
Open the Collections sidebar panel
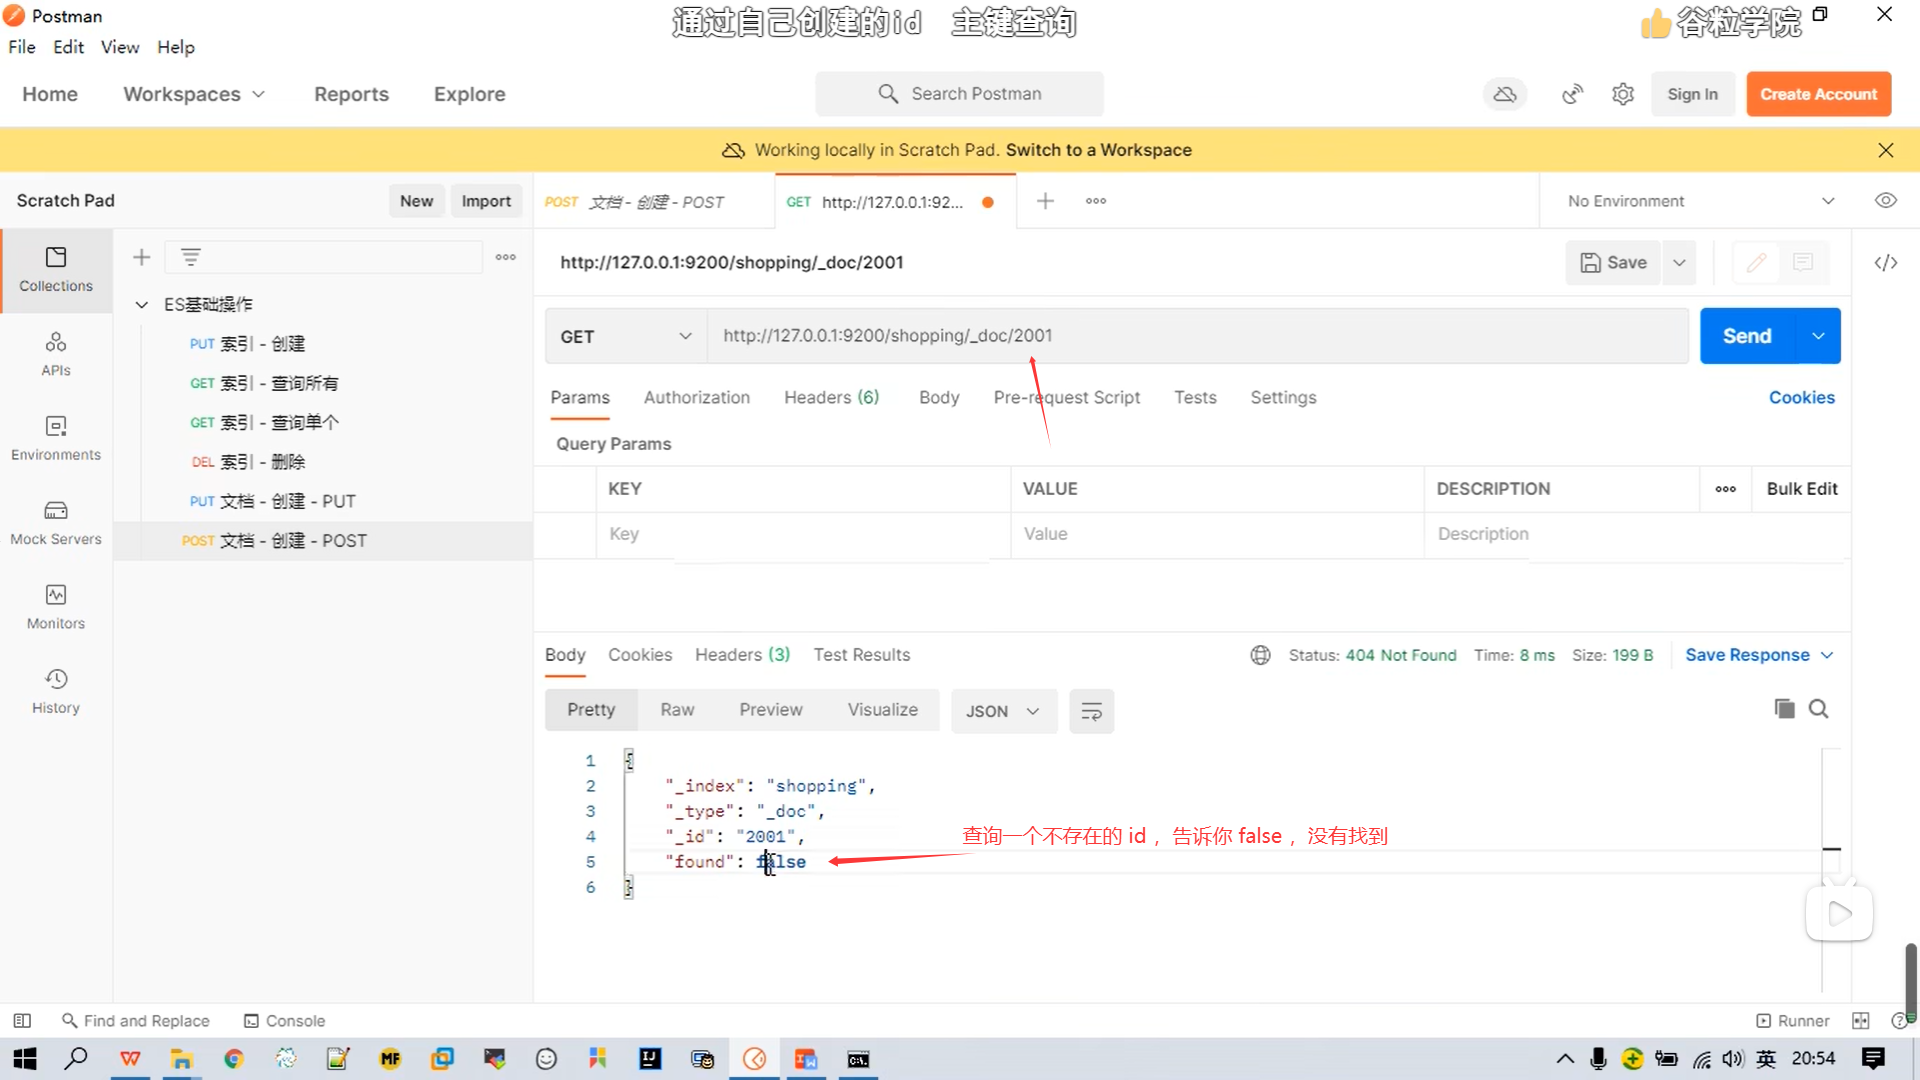click(56, 269)
